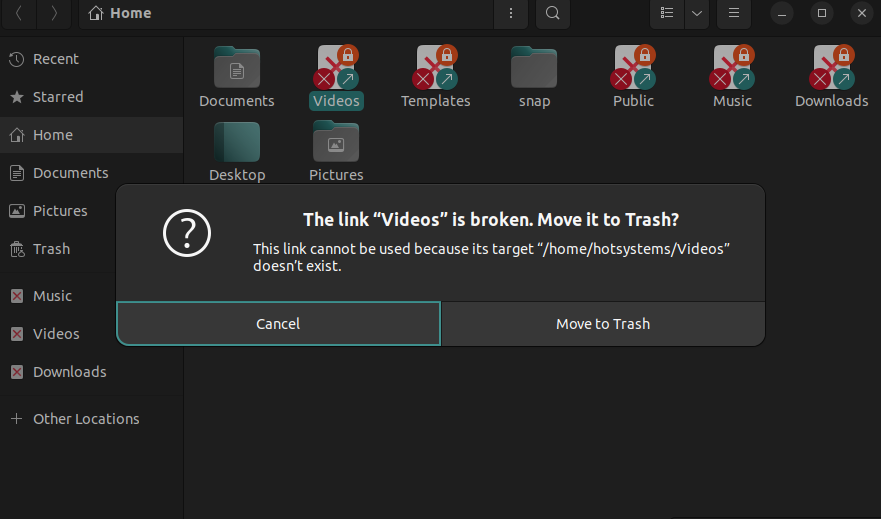Maximize the Files window
The image size is (881, 519).
[x=821, y=13]
